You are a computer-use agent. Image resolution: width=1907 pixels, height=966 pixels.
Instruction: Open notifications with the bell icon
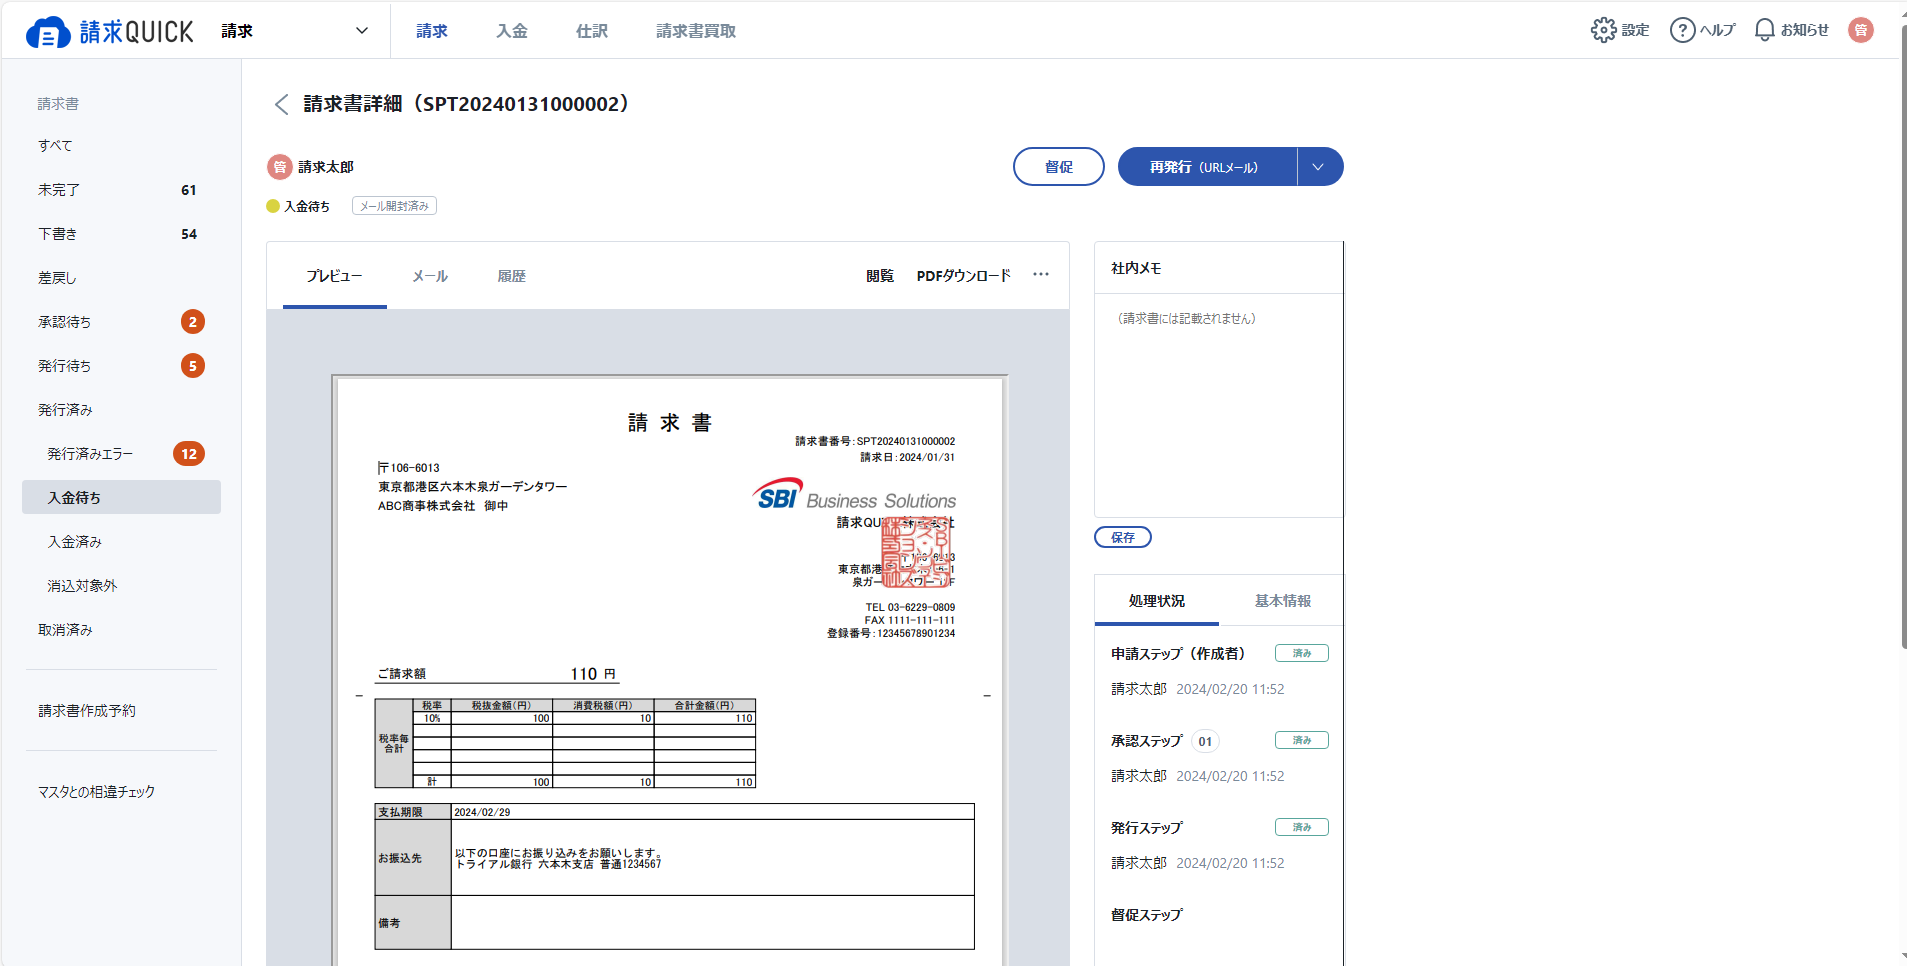coord(1764,30)
